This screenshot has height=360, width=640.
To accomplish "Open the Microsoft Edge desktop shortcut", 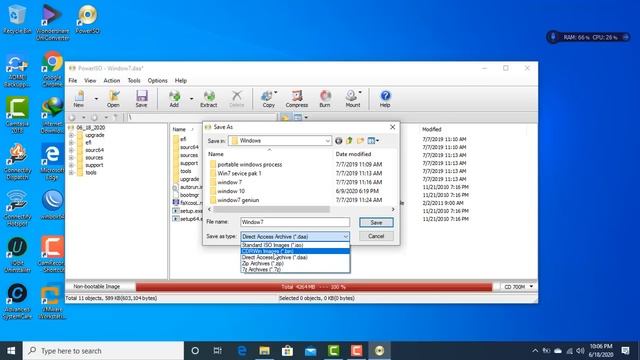I will (52, 162).
